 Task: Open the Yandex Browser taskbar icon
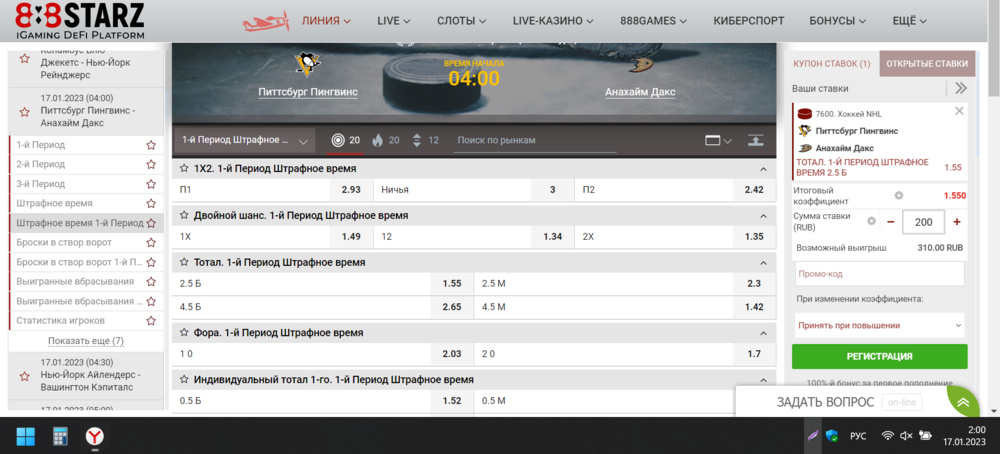95,437
